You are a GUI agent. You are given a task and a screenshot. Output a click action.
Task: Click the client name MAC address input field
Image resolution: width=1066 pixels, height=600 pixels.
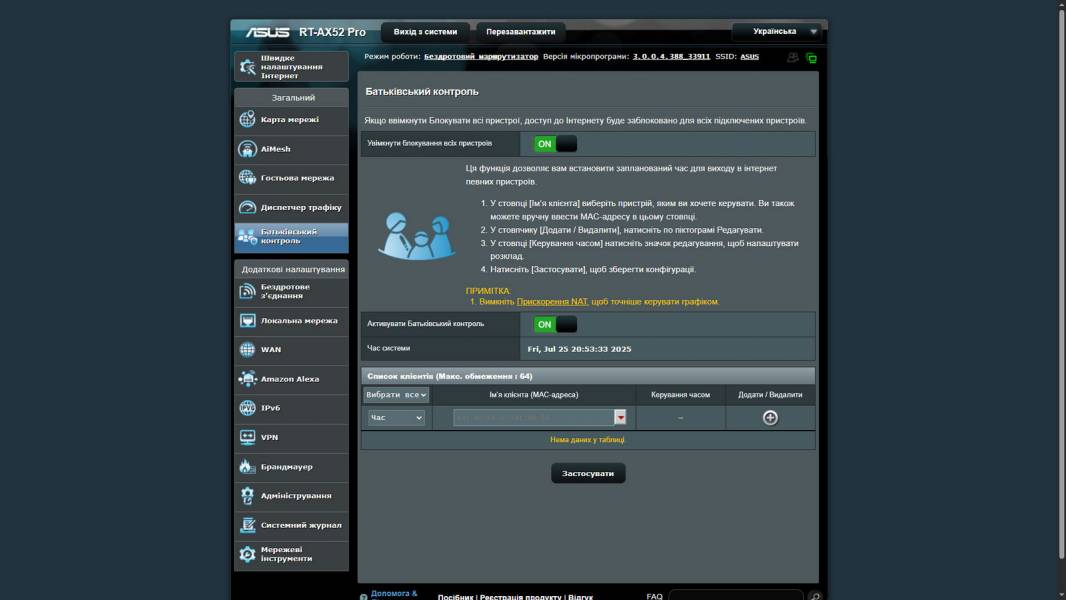click(x=533, y=418)
